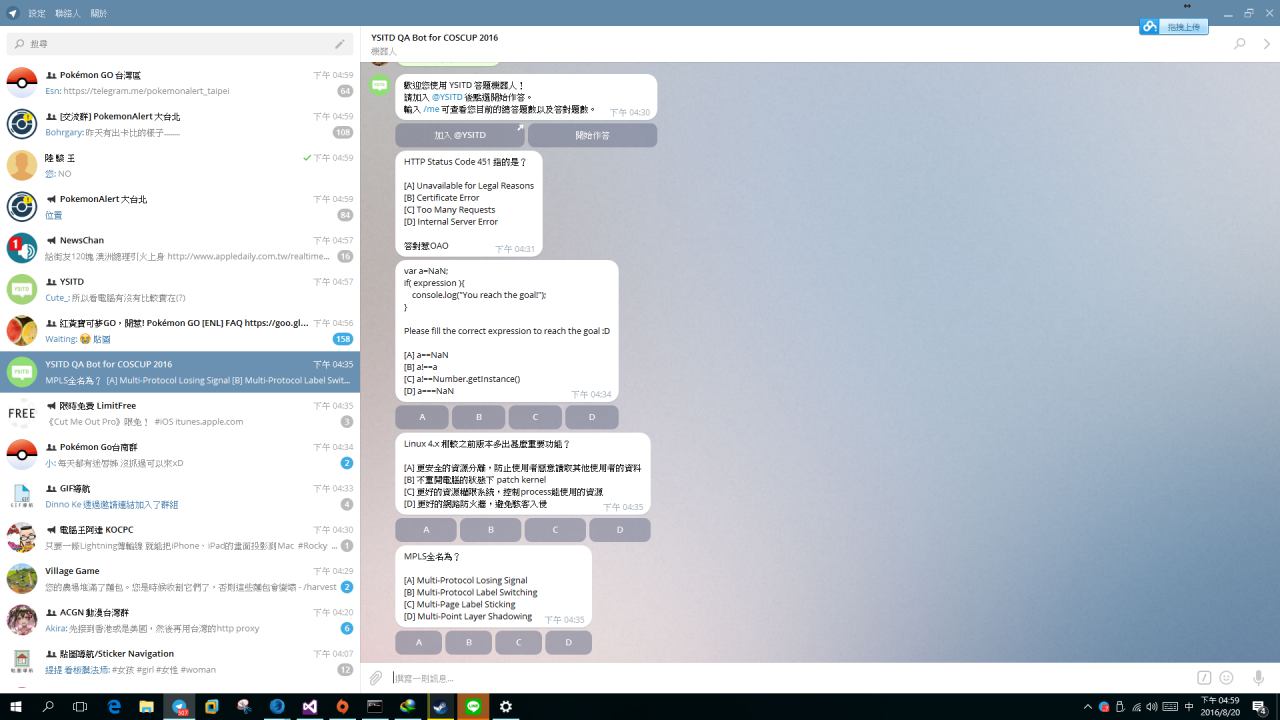Answer A for the NaN expression question

(422, 417)
